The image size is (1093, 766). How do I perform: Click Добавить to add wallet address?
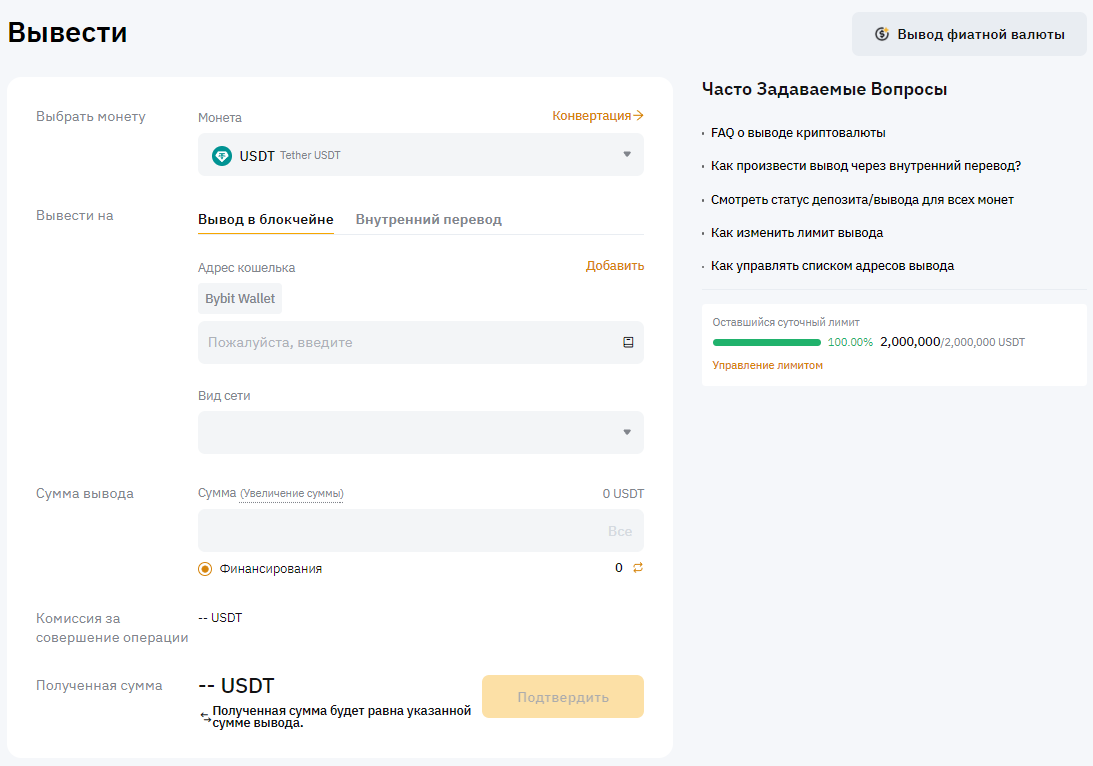[x=615, y=266]
